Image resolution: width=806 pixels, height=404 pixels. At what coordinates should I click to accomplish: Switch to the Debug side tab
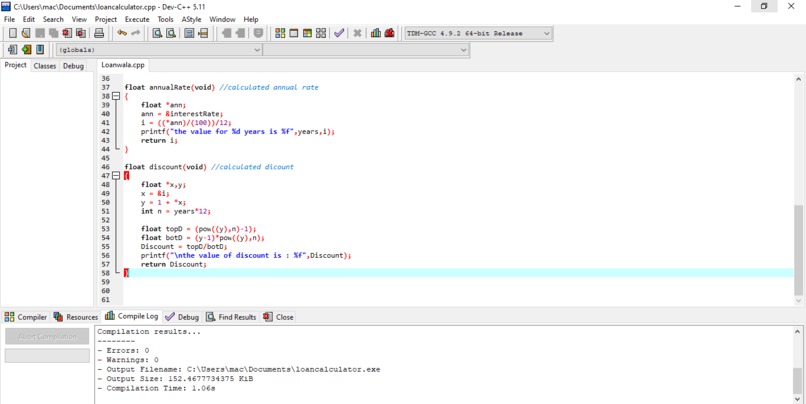click(74, 66)
